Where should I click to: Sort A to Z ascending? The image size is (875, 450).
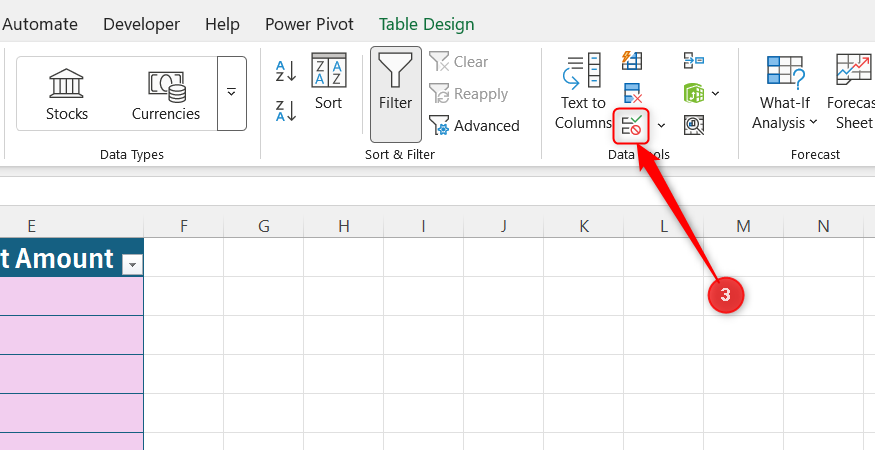pos(286,71)
